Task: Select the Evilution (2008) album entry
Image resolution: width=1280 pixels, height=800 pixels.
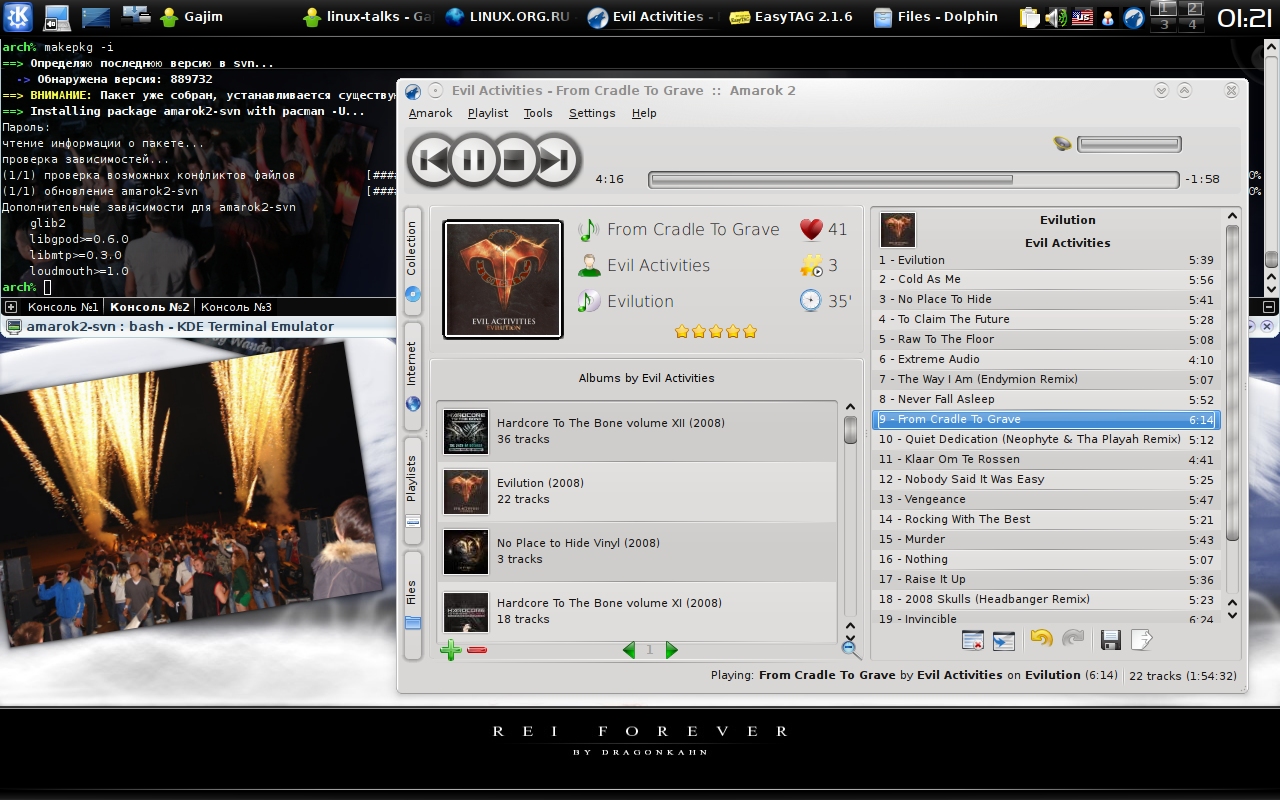Action: tap(637, 491)
